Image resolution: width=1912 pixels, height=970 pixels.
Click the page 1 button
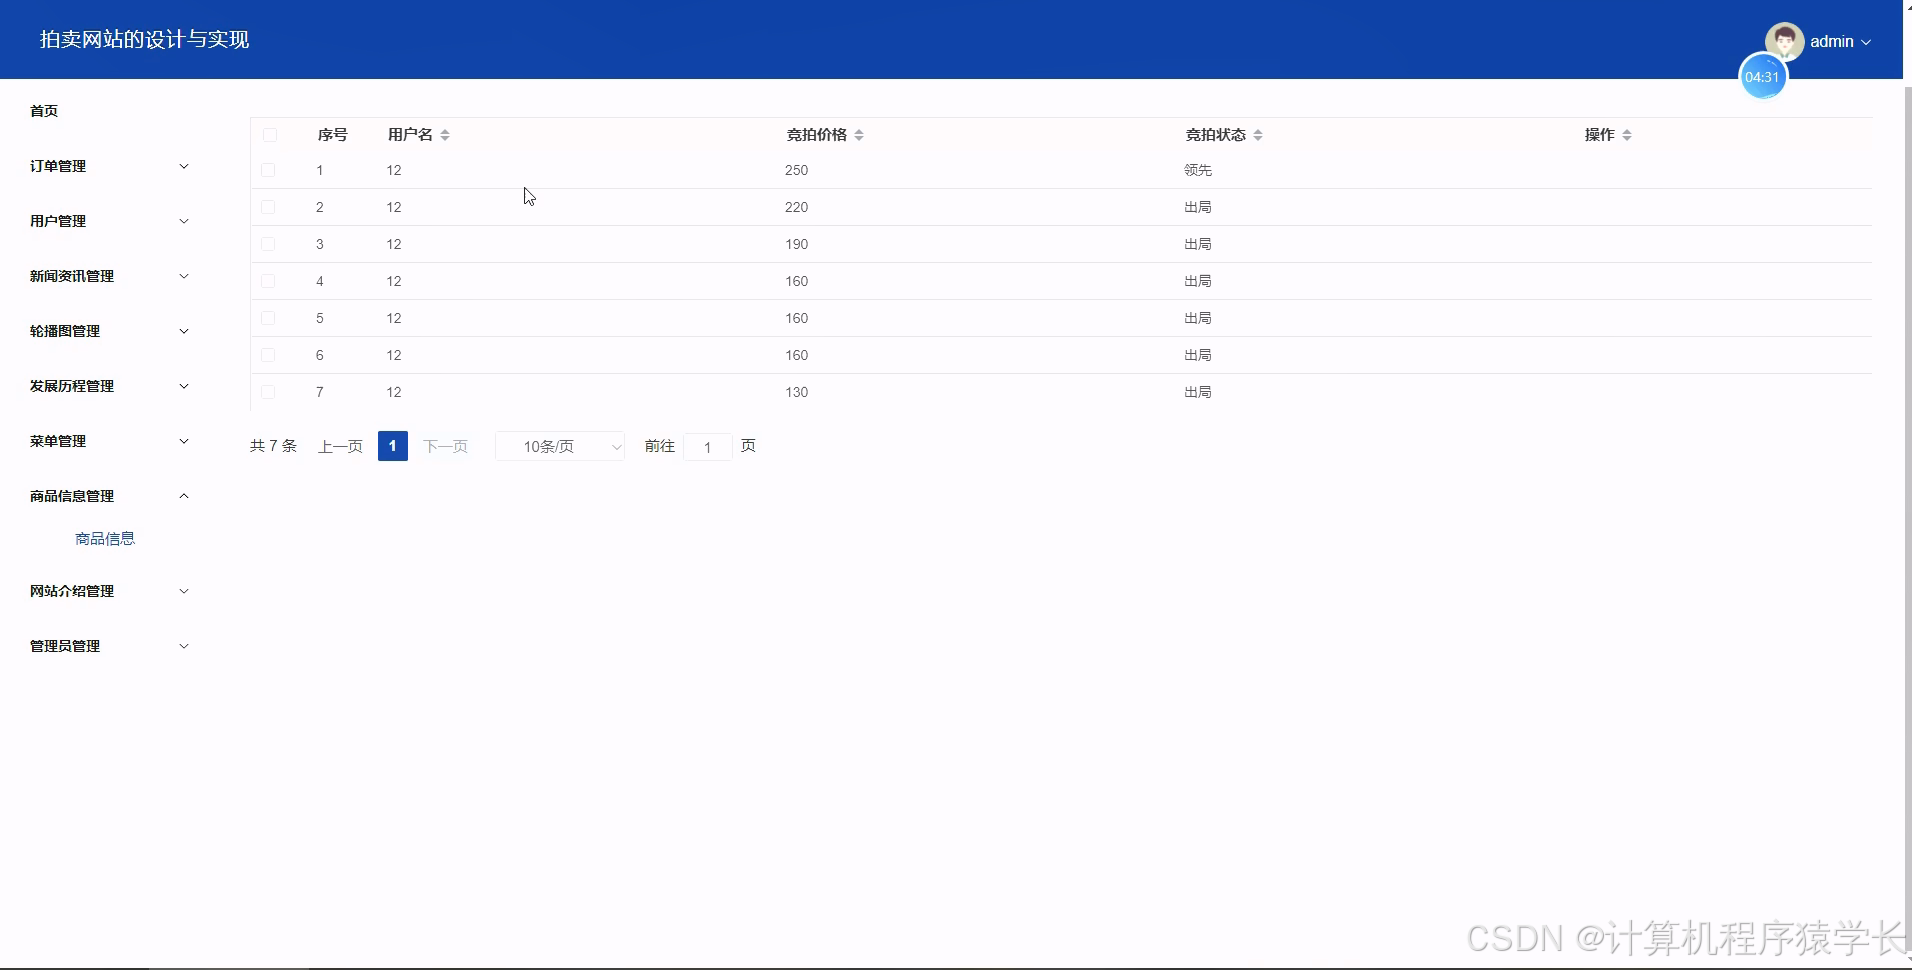coord(392,446)
